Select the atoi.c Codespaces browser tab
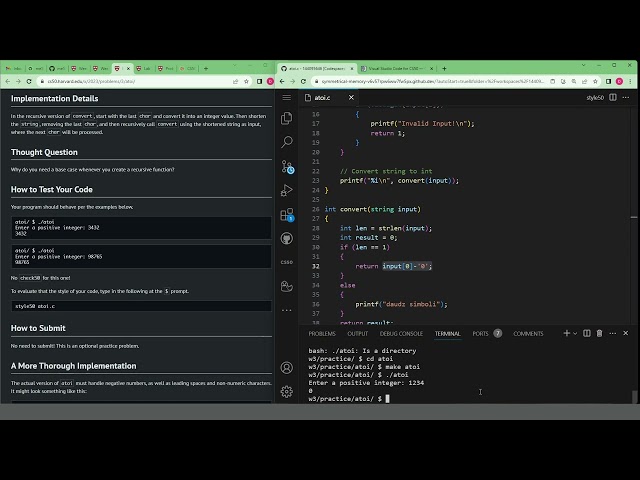This screenshot has height=480, width=640. pyautogui.click(x=316, y=69)
